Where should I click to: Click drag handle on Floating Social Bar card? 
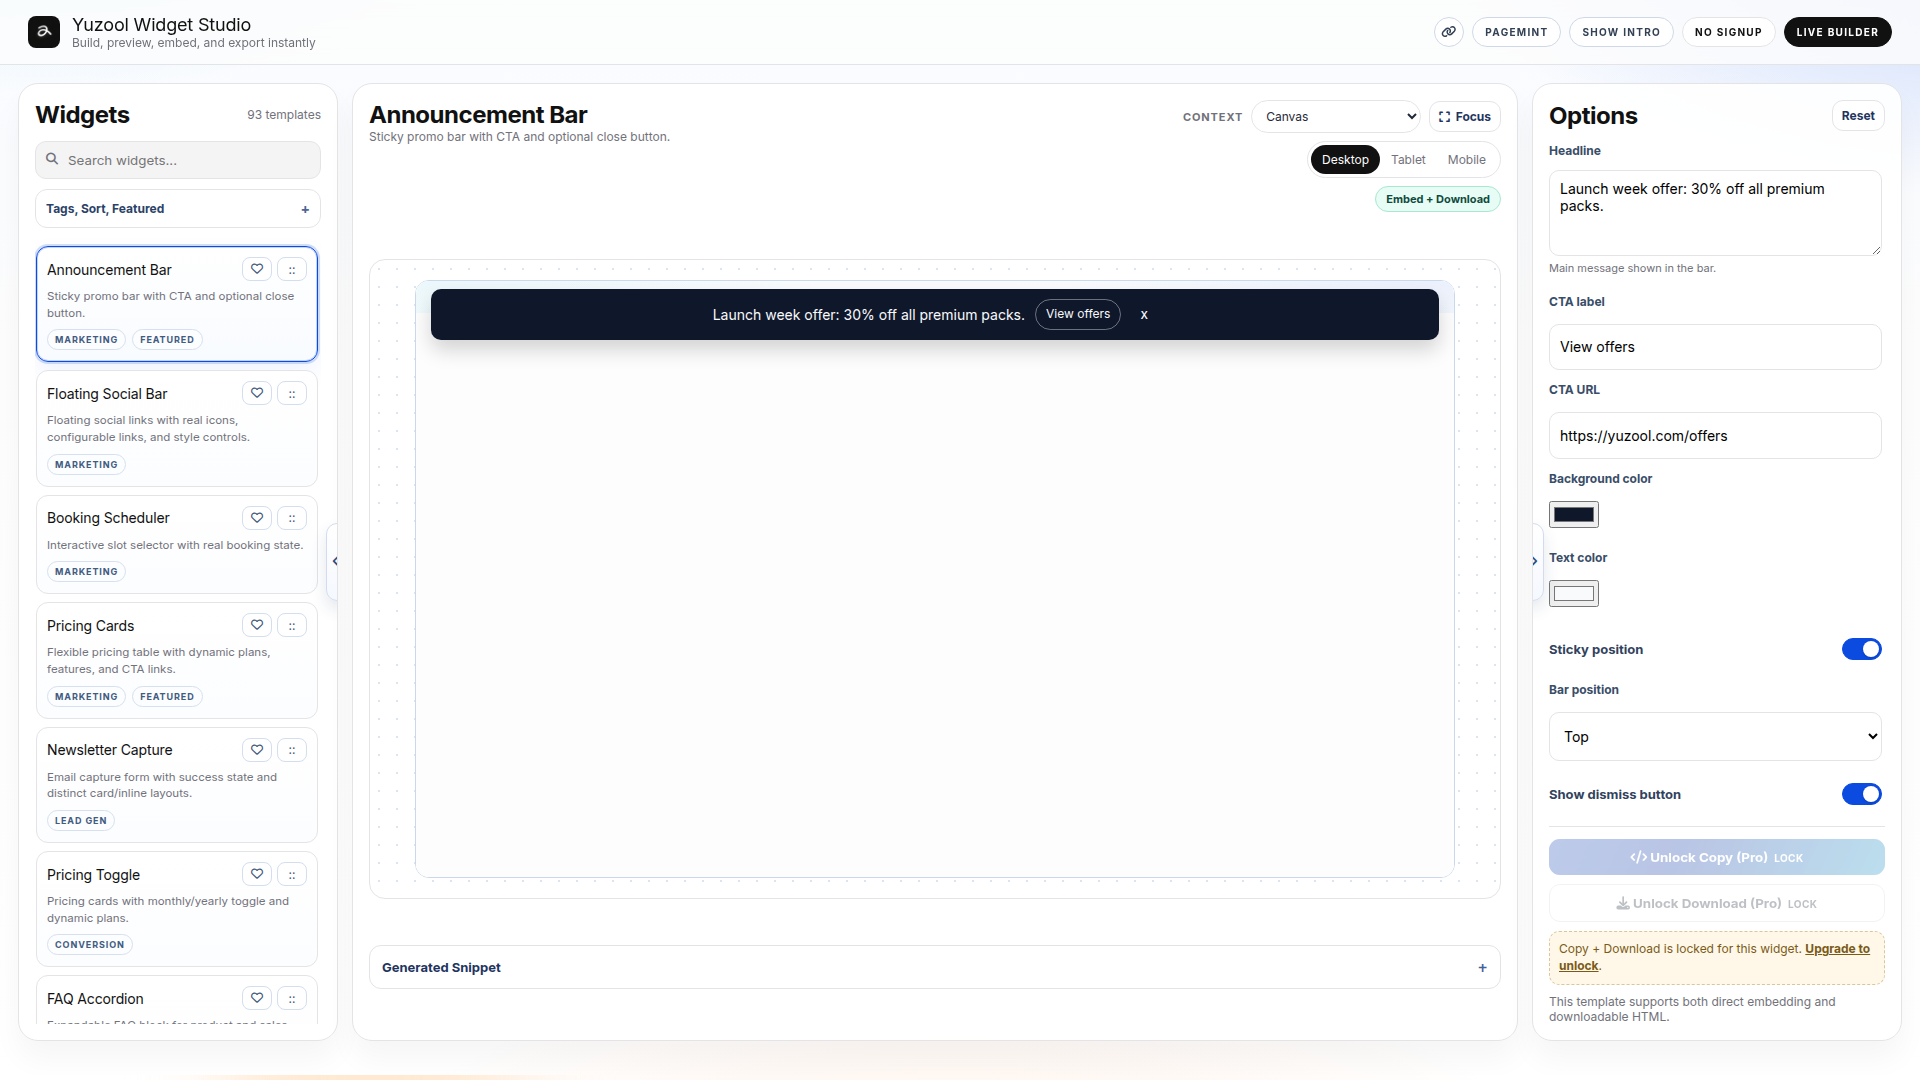coord(292,393)
